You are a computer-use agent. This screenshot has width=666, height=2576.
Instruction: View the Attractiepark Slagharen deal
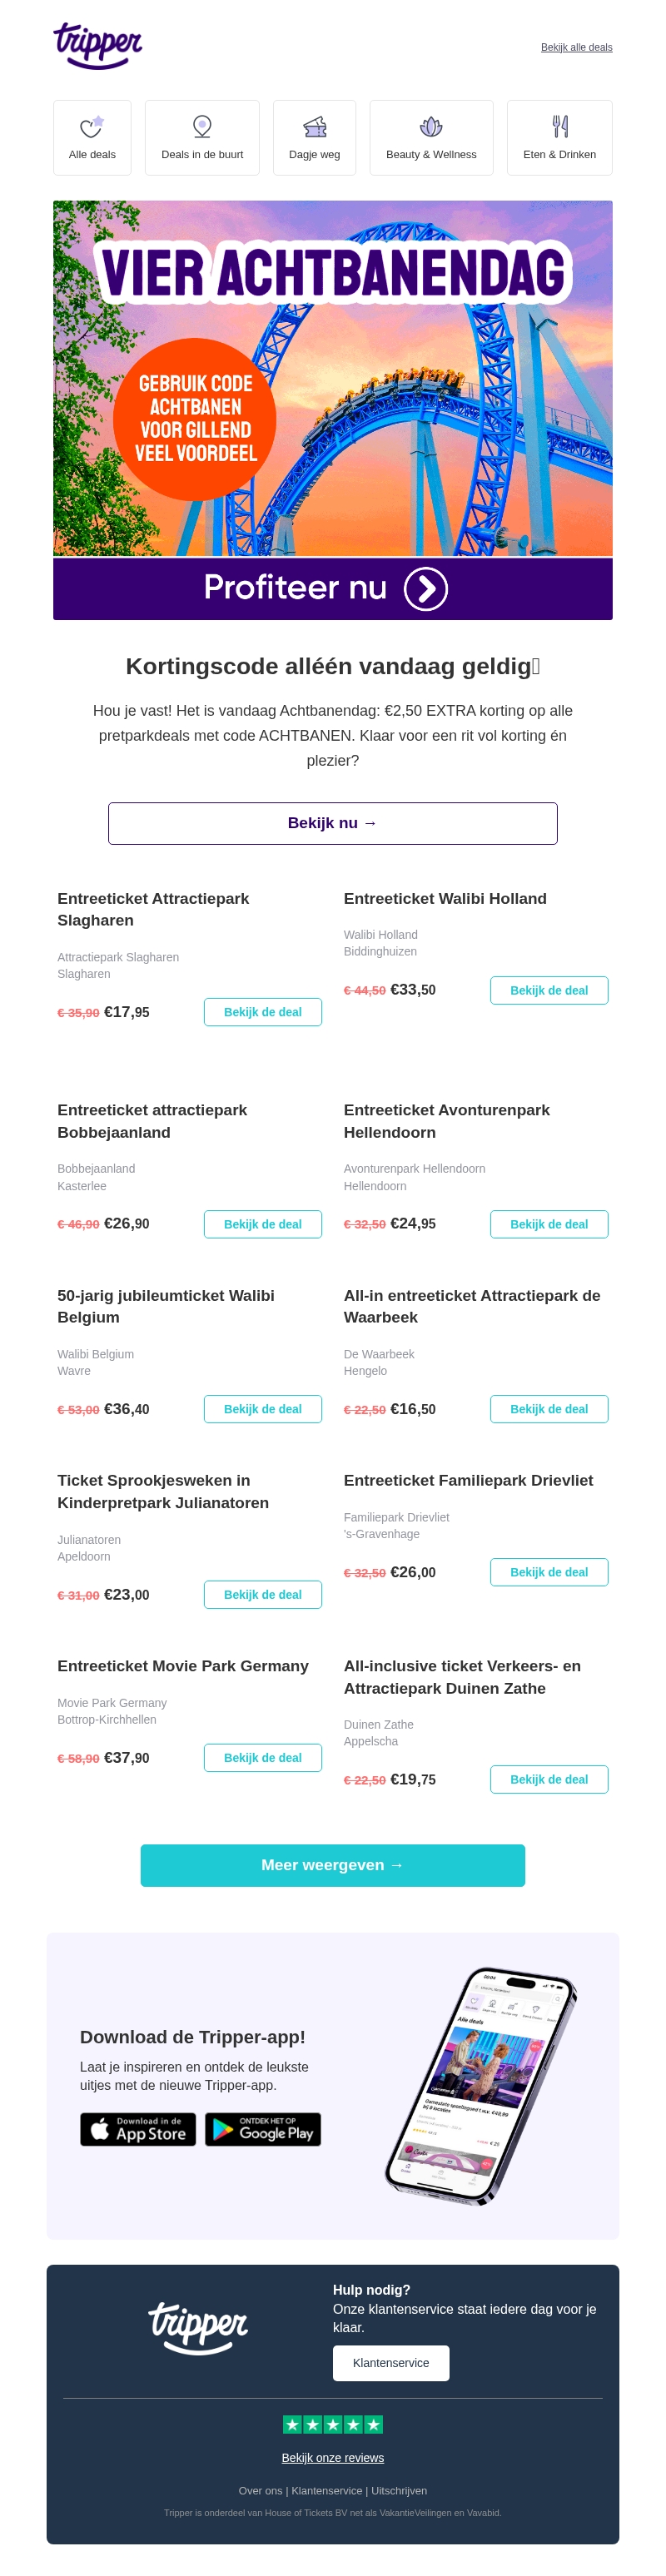(x=262, y=1011)
